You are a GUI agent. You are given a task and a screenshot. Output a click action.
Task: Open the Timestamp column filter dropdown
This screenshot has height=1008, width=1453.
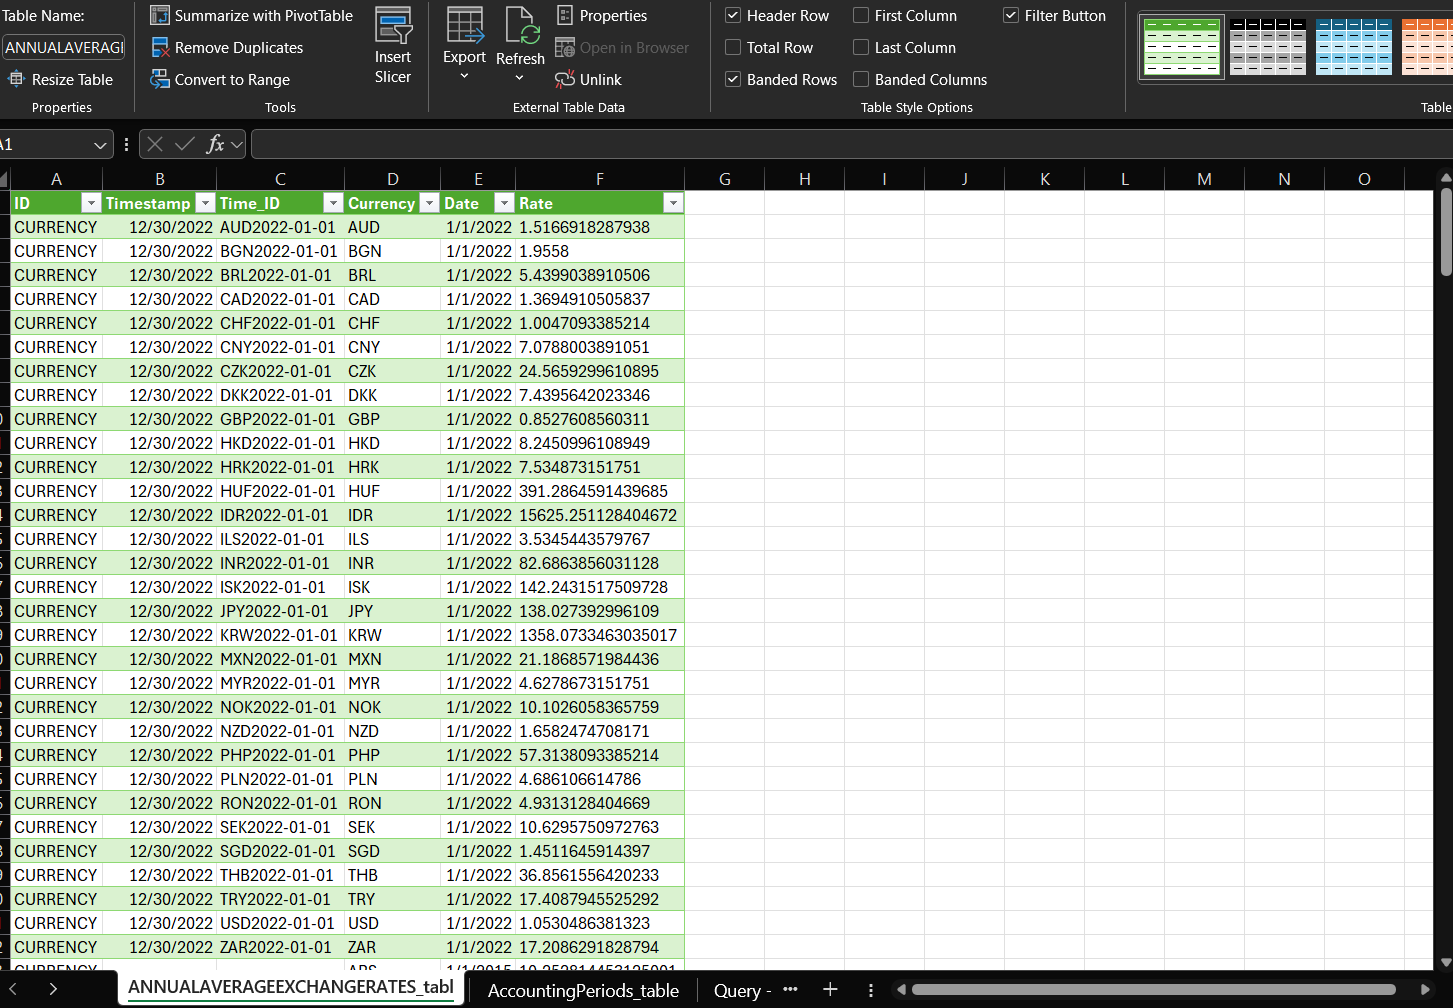205,203
